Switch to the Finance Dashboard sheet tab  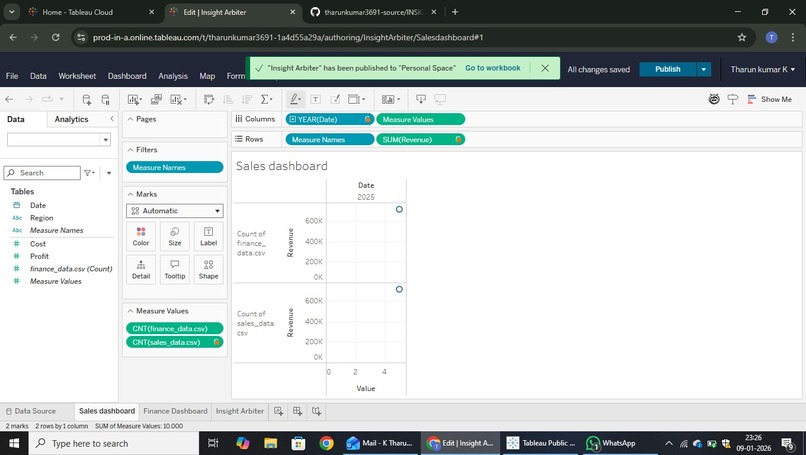coord(175,411)
